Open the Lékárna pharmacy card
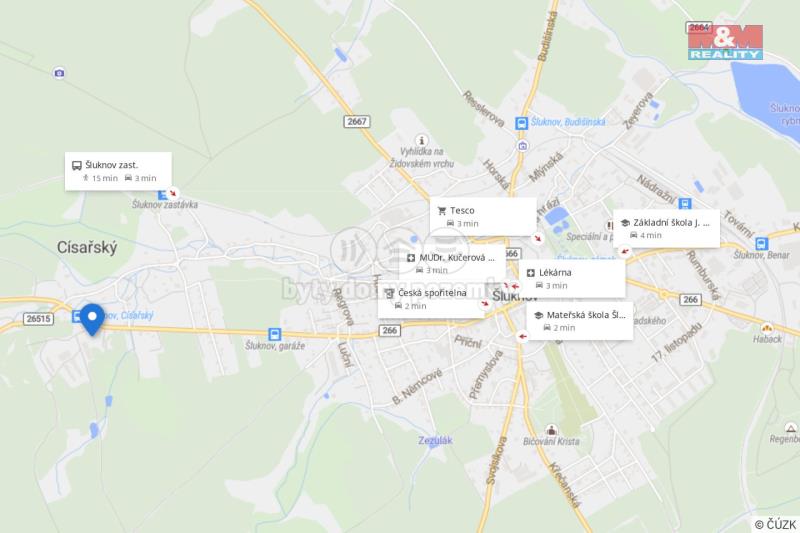 pyautogui.click(x=572, y=279)
